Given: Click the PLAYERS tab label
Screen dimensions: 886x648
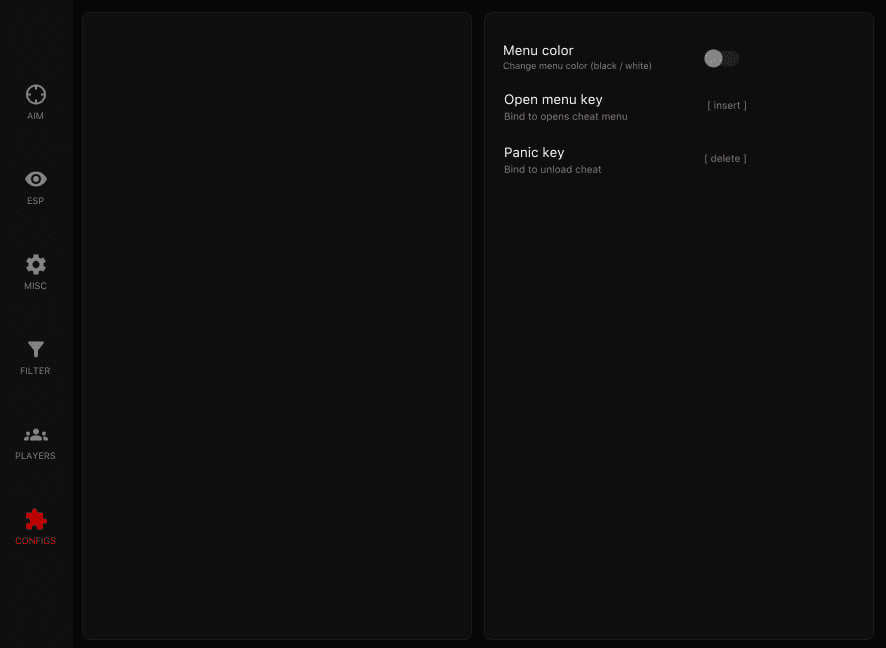Looking at the screenshot, I should pyautogui.click(x=35, y=456).
